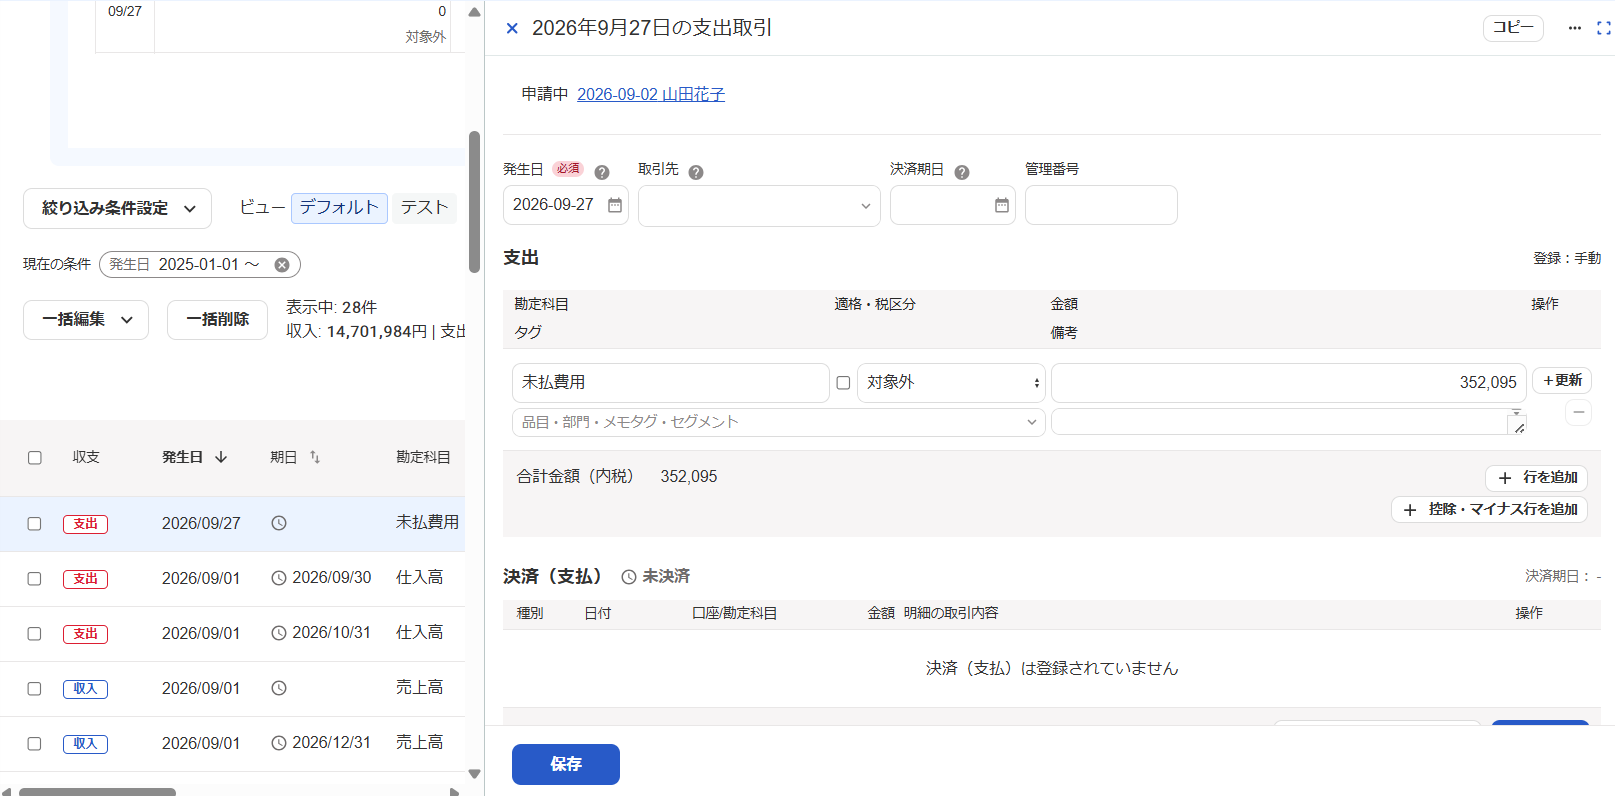Click the コピー button
The width and height of the screenshot is (1615, 796).
[x=1513, y=28]
